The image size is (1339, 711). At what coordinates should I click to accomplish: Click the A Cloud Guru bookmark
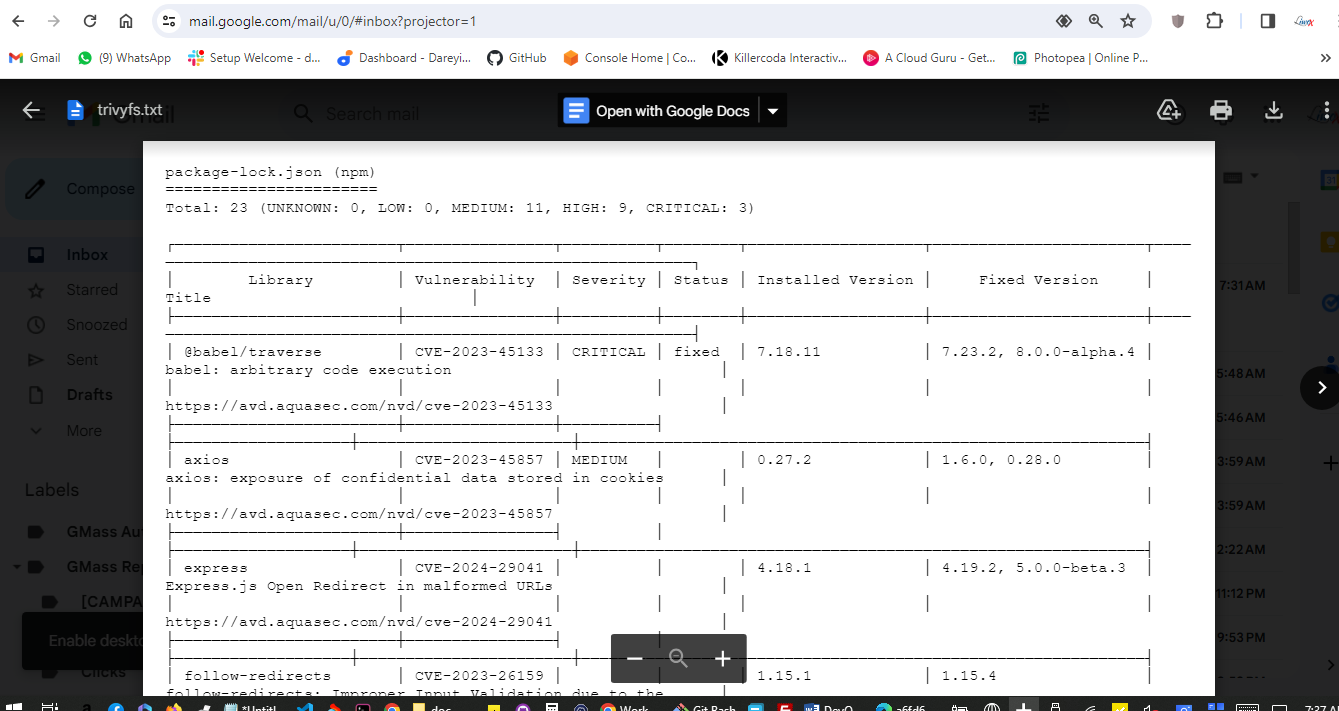[929, 58]
